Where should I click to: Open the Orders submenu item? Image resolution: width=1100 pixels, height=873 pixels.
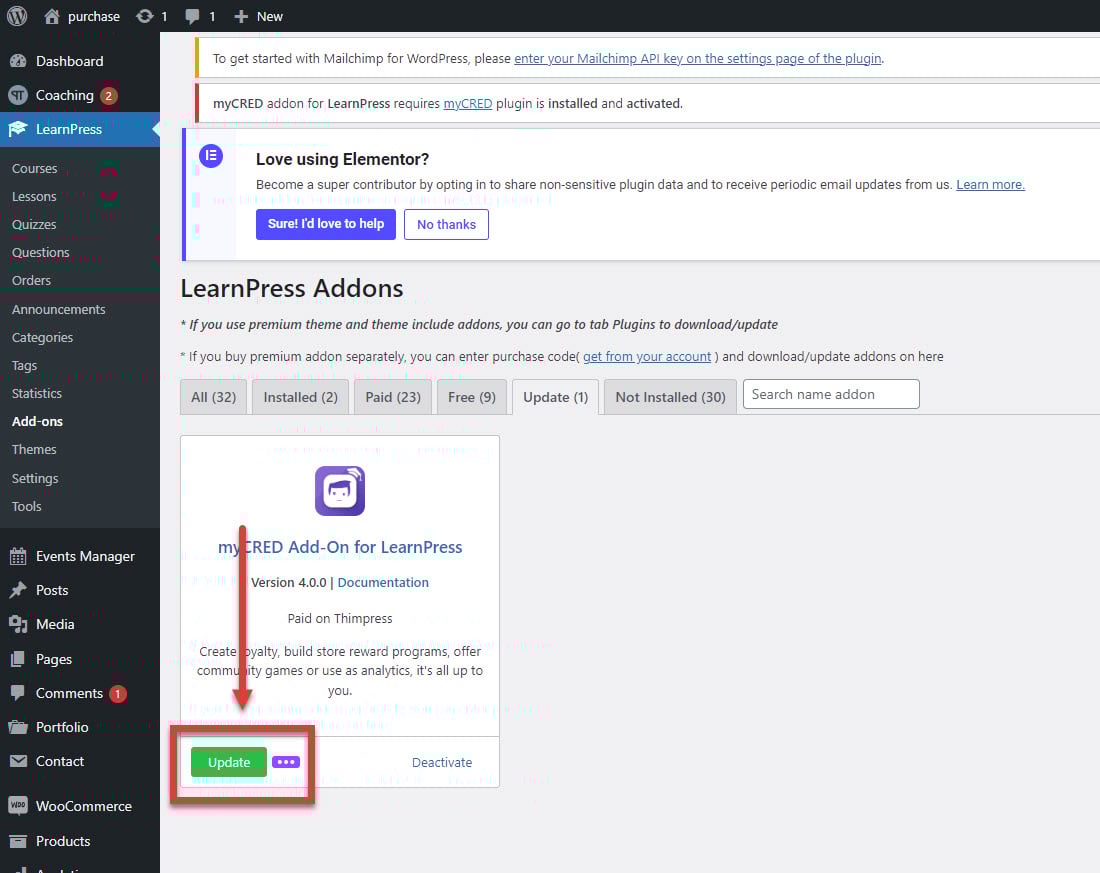tap(31, 280)
